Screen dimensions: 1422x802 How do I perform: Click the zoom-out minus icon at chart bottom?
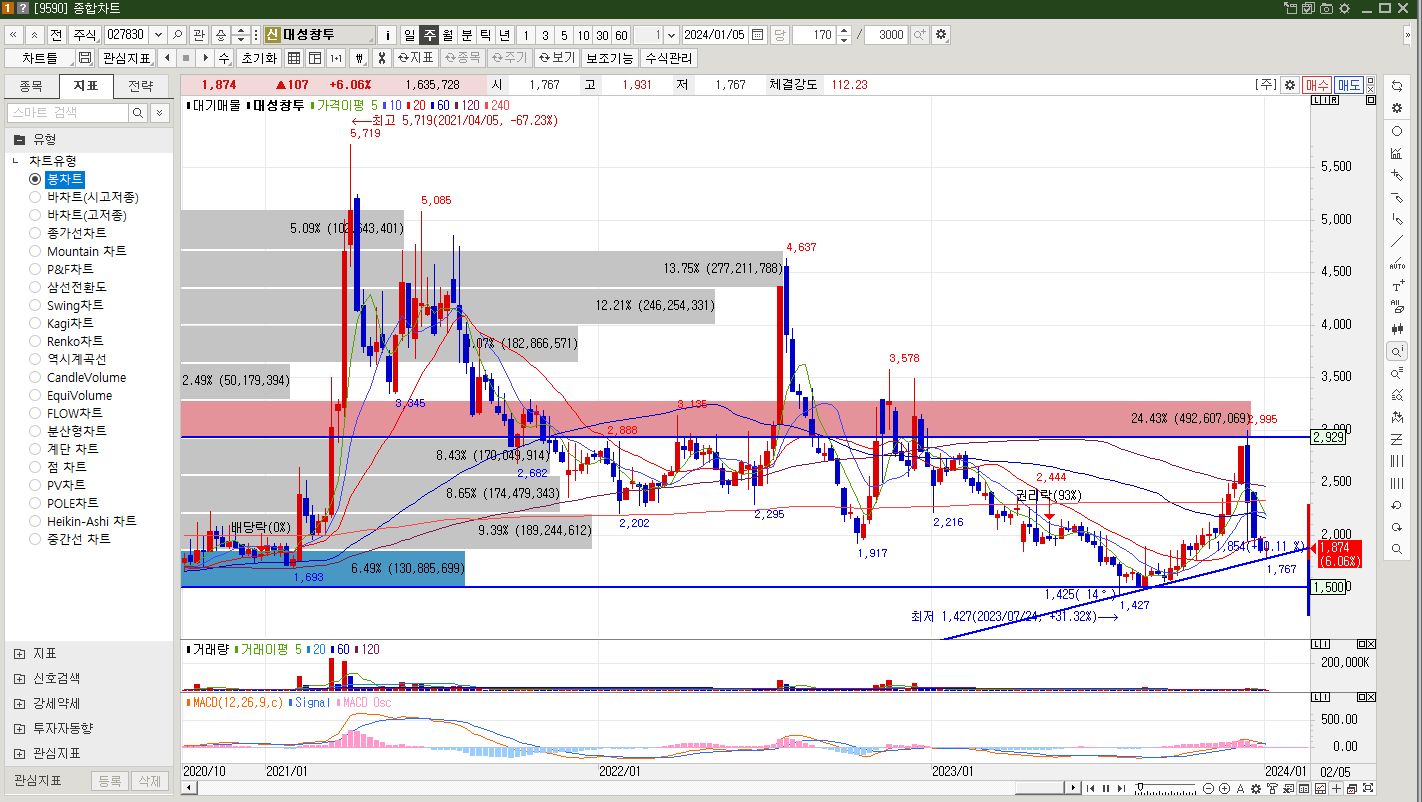(x=1209, y=789)
